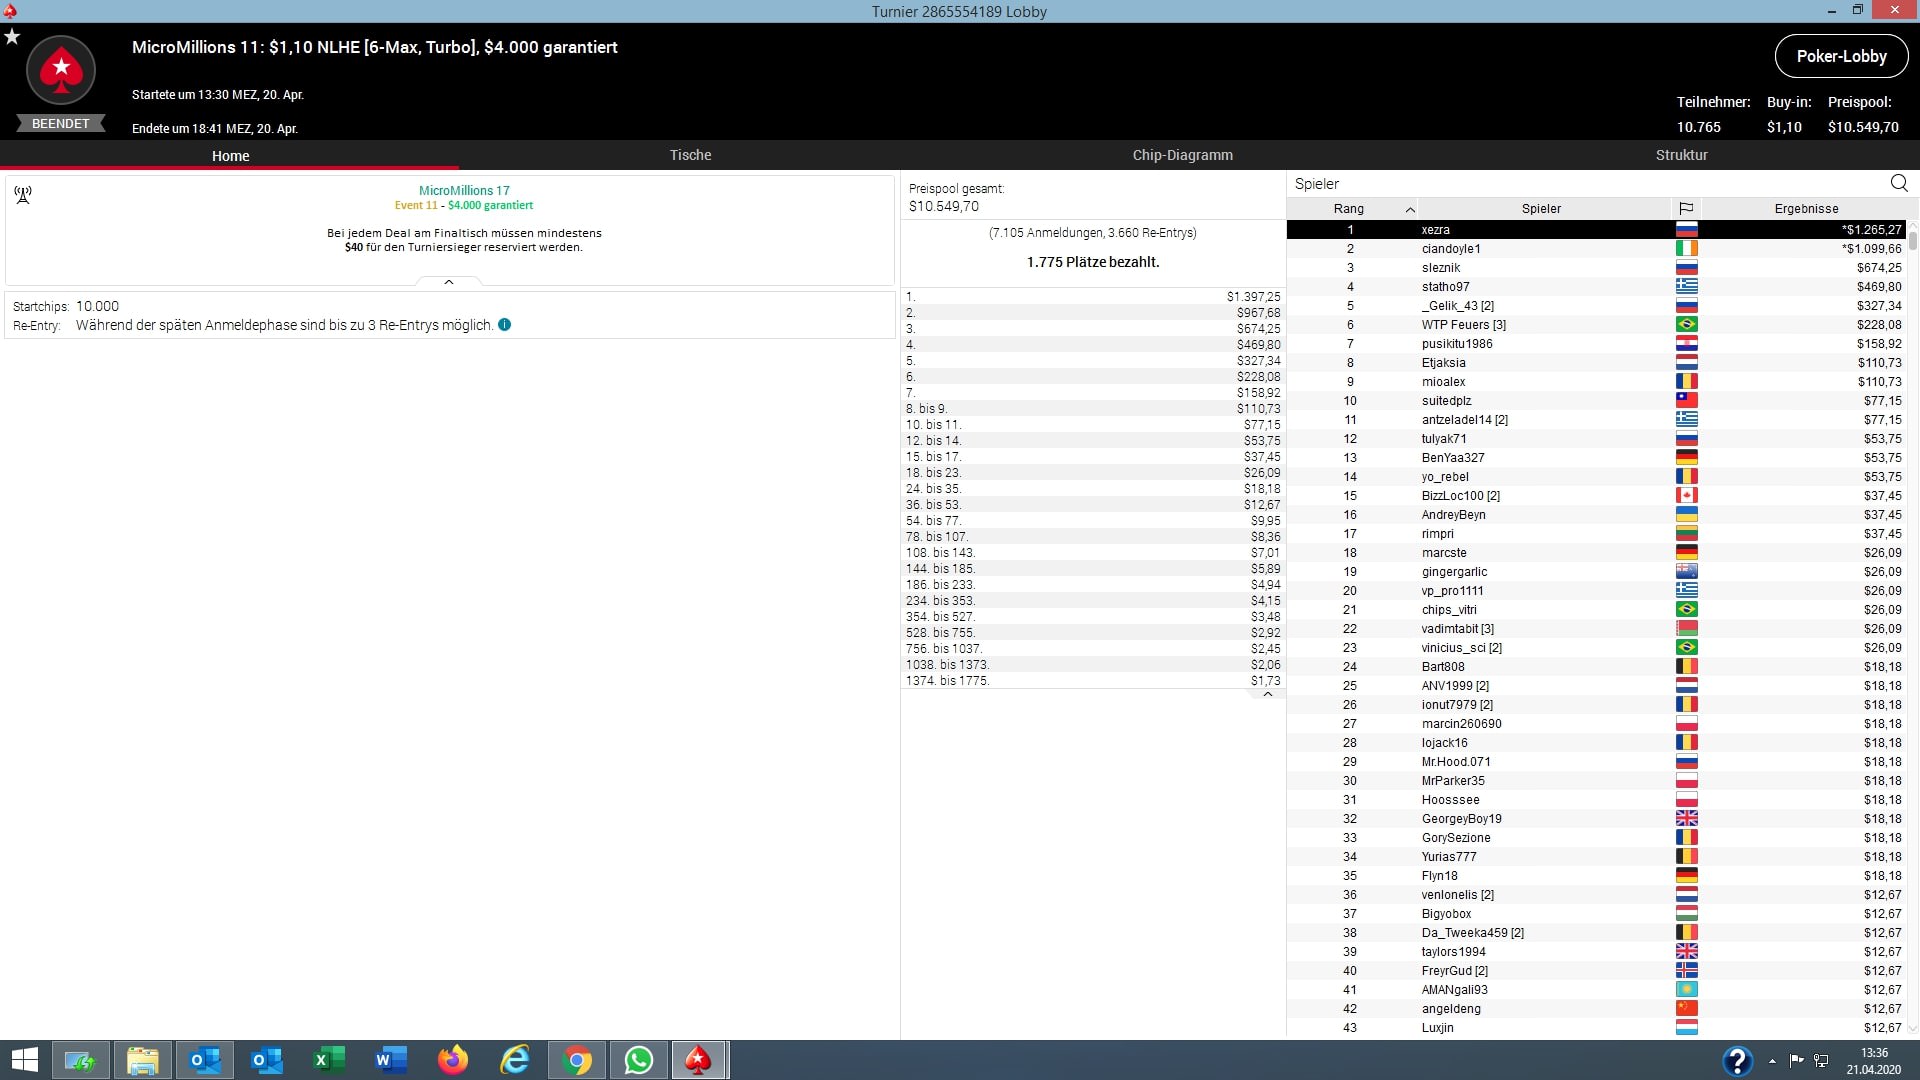Collapse the payout list chevron
This screenshot has width=1920, height=1080.
point(1268,694)
